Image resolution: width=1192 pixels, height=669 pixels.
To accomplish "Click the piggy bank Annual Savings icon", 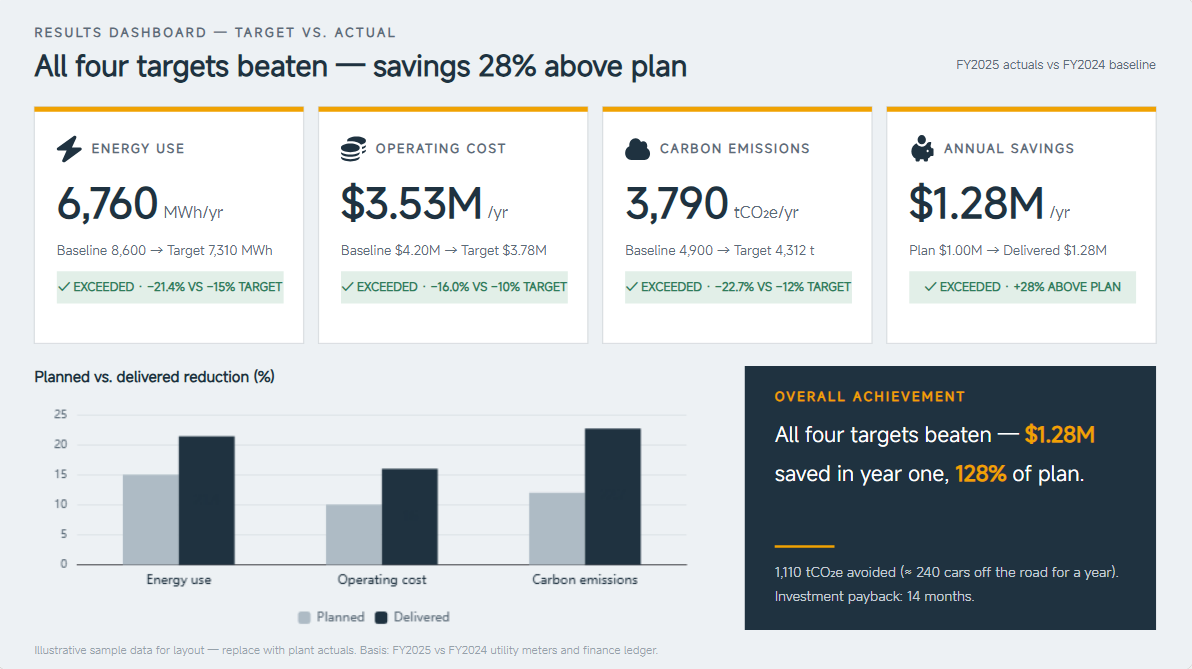I will 922,148.
